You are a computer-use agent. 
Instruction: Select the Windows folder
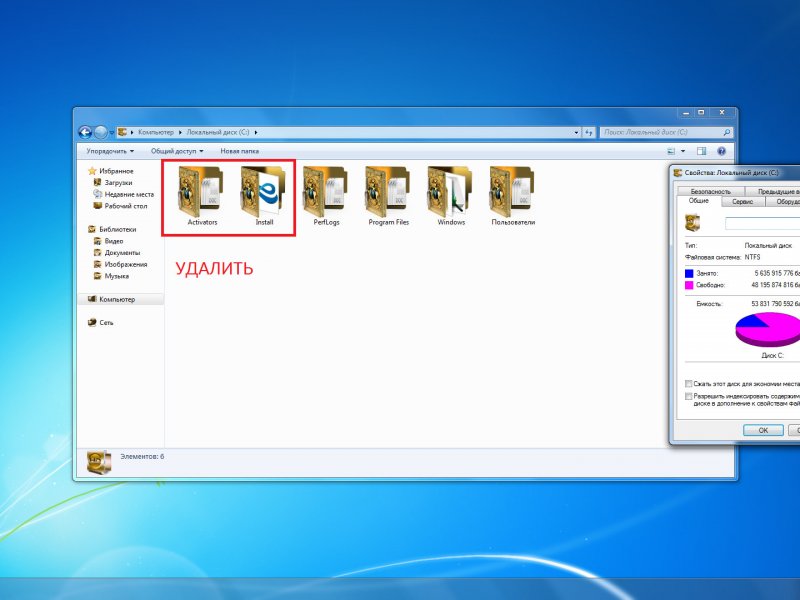tap(451, 196)
